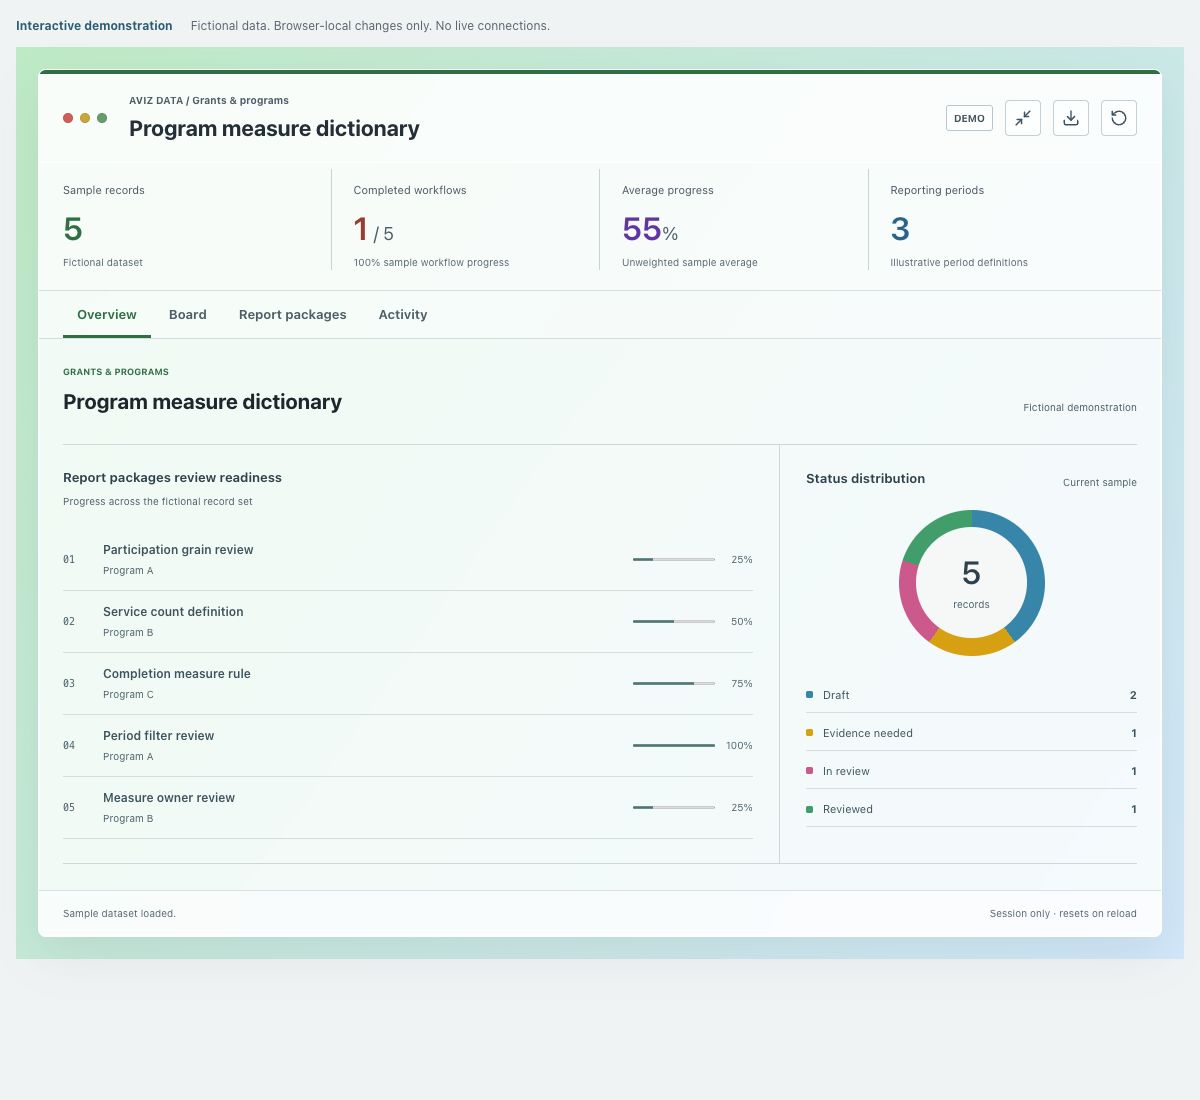Select the Measure owner review row
Screen dimensions: 1200x1100
coord(408,808)
